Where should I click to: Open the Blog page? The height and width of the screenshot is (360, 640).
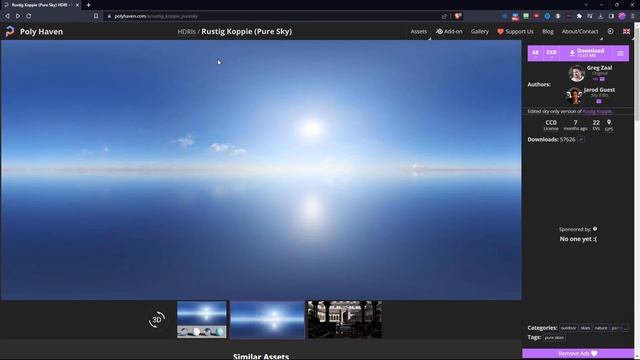(x=548, y=31)
